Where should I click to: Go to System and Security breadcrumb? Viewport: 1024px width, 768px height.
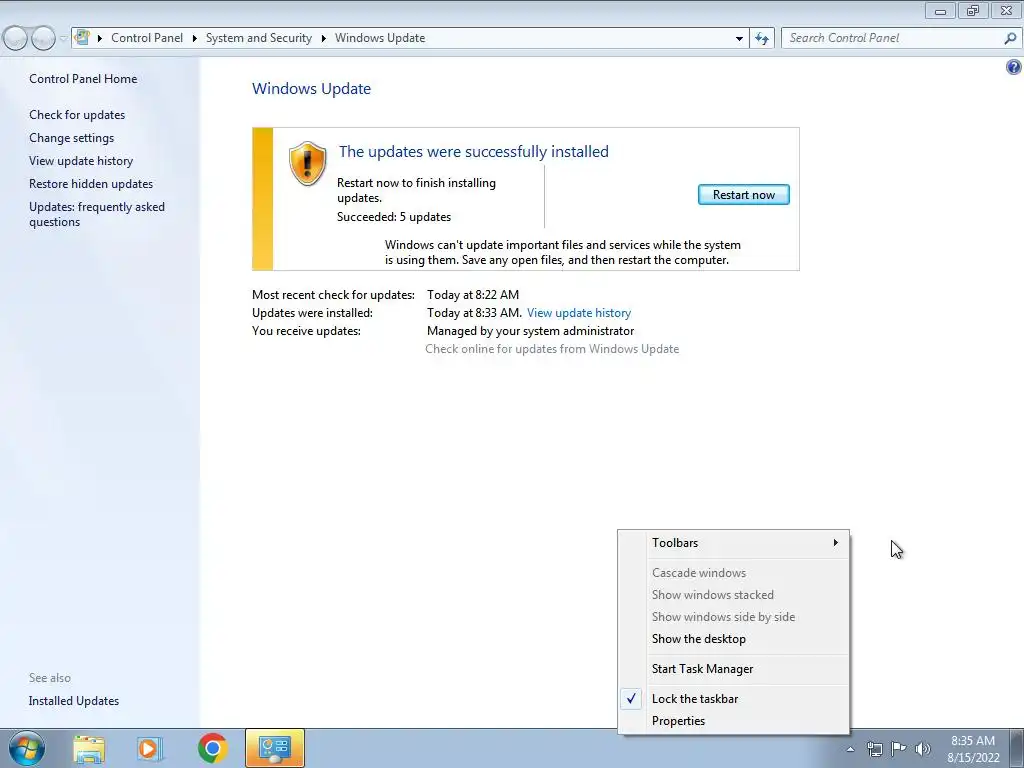259,38
